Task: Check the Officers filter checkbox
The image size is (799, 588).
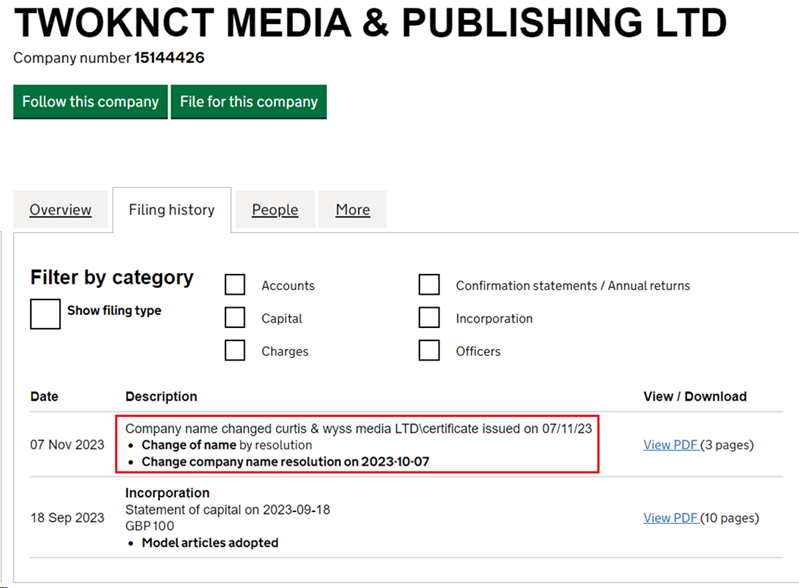Action: pyautogui.click(x=429, y=351)
